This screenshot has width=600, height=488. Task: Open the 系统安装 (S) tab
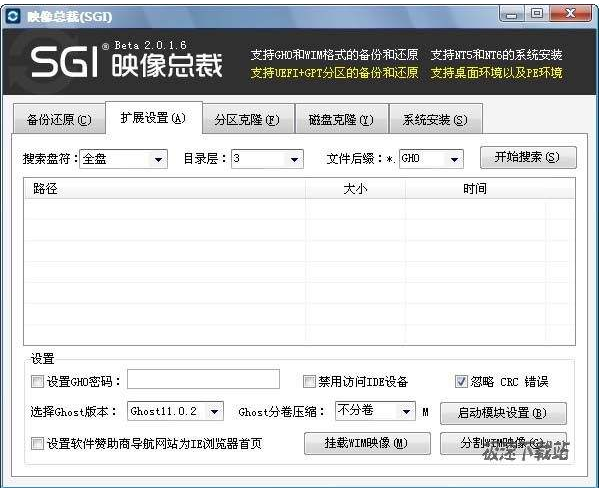(435, 119)
